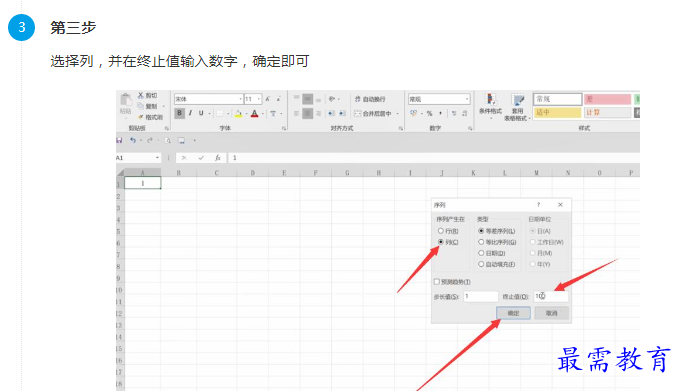Image resolution: width=679 pixels, height=391 pixels.
Task: Click the step value (步长值) input
Action: point(481,297)
